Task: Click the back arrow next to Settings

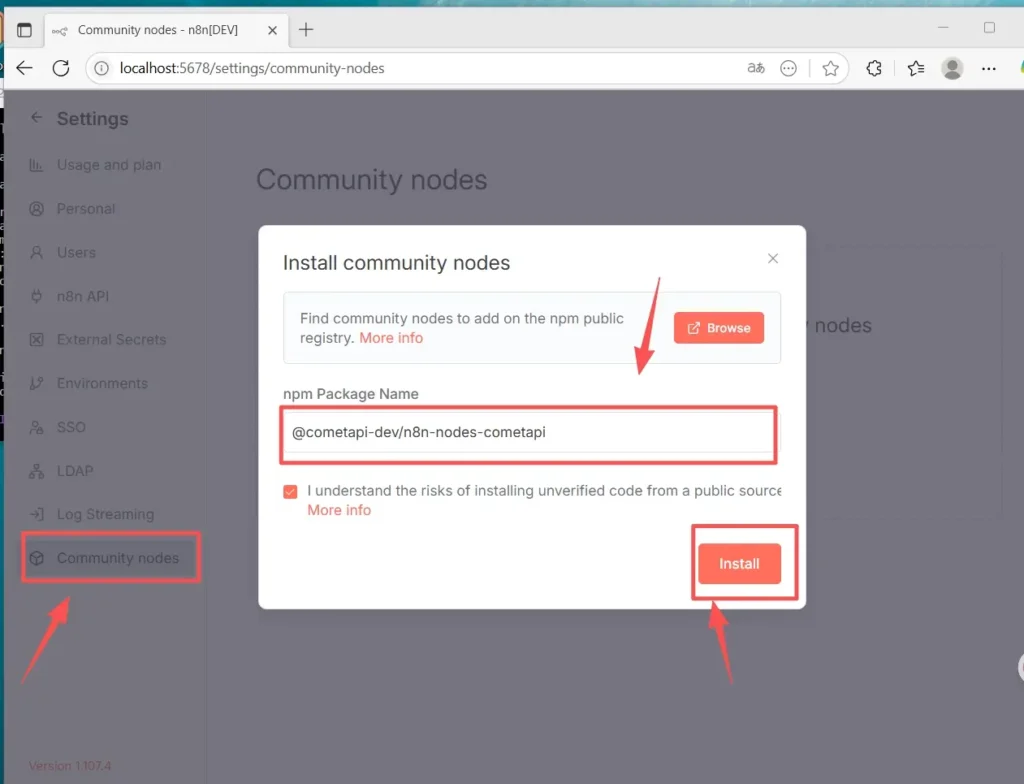Action: [37, 118]
